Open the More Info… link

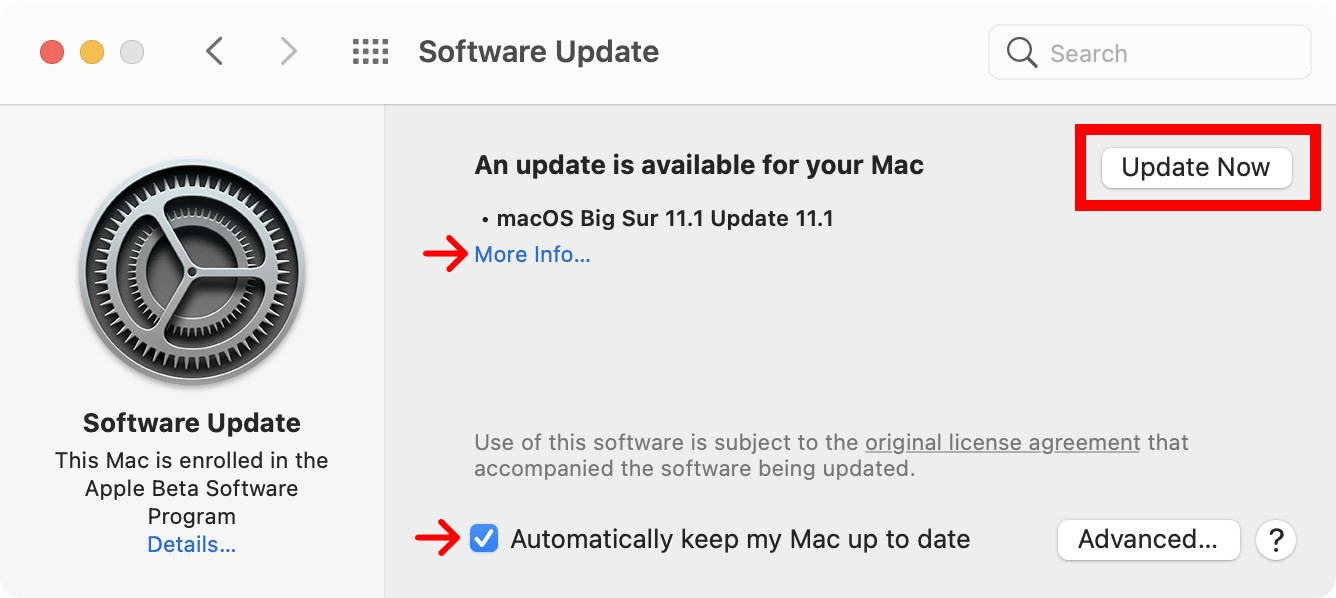(x=532, y=255)
